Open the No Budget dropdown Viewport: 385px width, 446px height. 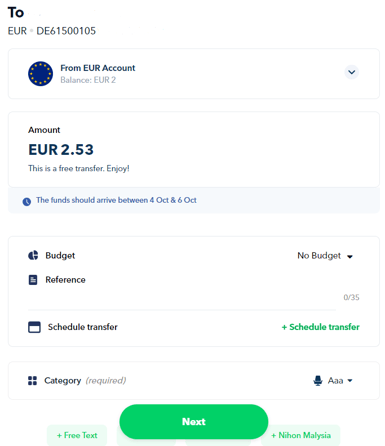325,256
